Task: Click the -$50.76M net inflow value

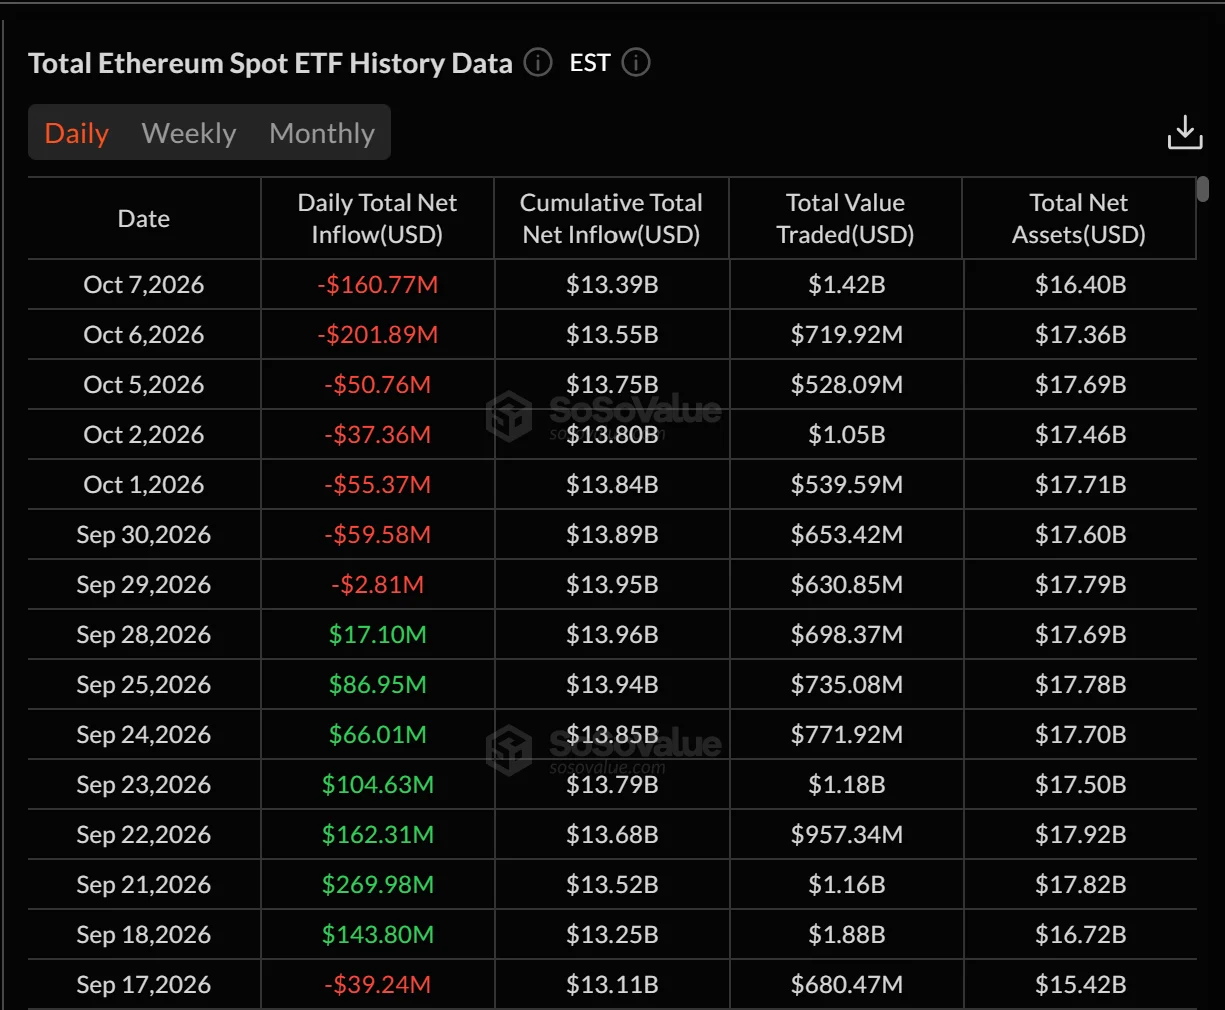Action: pos(378,385)
